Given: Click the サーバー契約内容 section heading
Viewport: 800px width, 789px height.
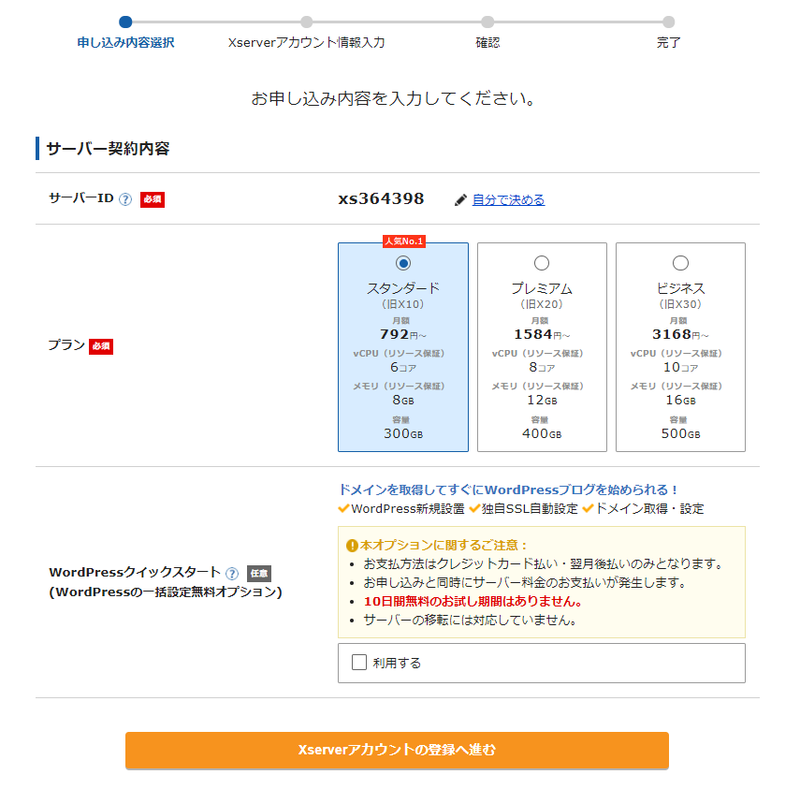Looking at the screenshot, I should click(x=108, y=149).
